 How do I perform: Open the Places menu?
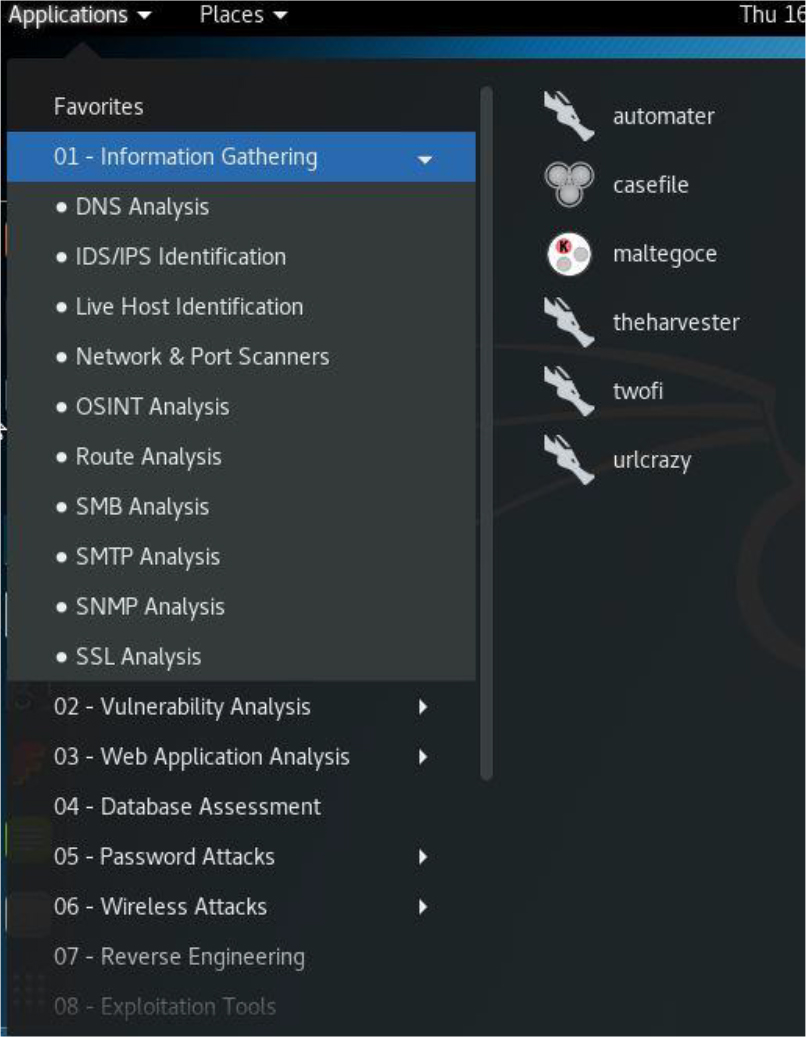(x=243, y=15)
